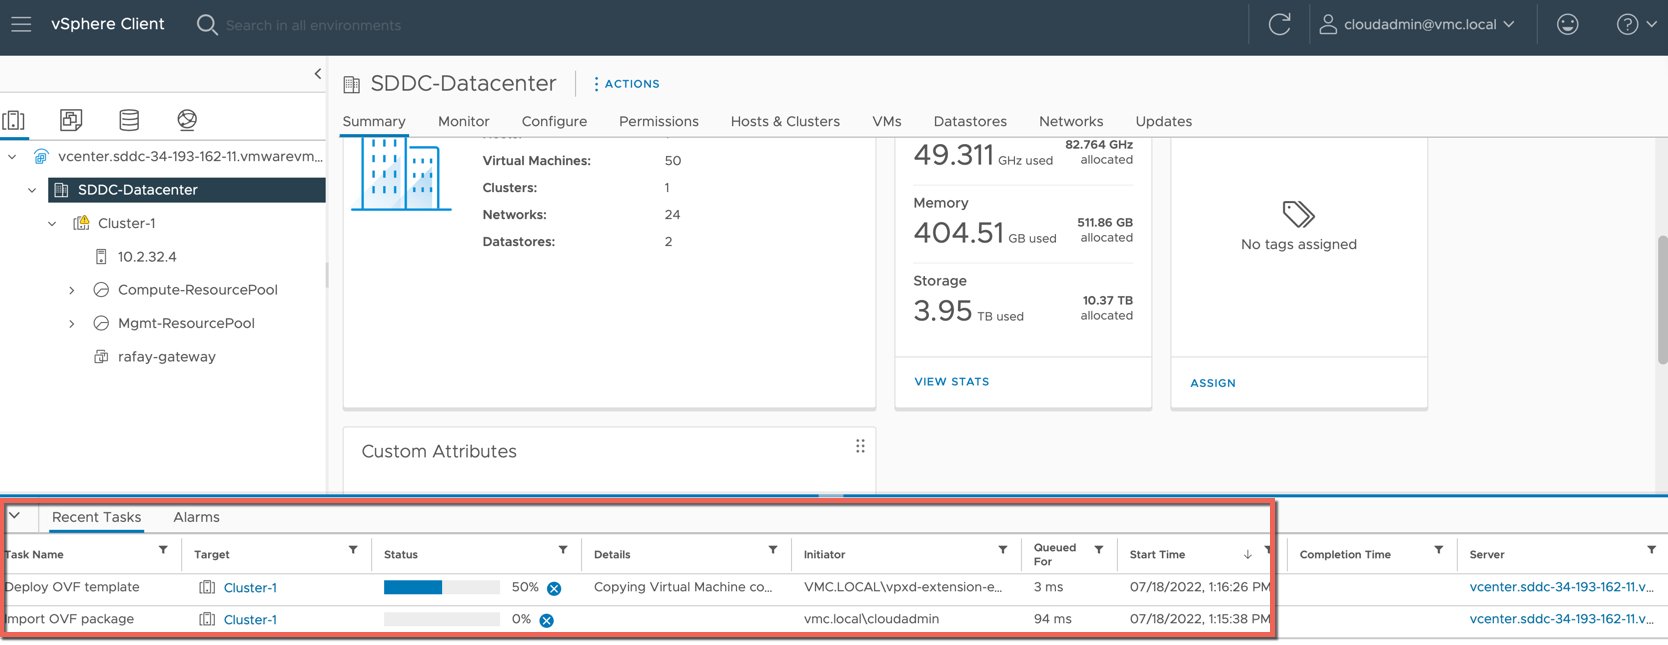Cancel the Import OVF package task
Image resolution: width=1668 pixels, height=645 pixels.
547,620
